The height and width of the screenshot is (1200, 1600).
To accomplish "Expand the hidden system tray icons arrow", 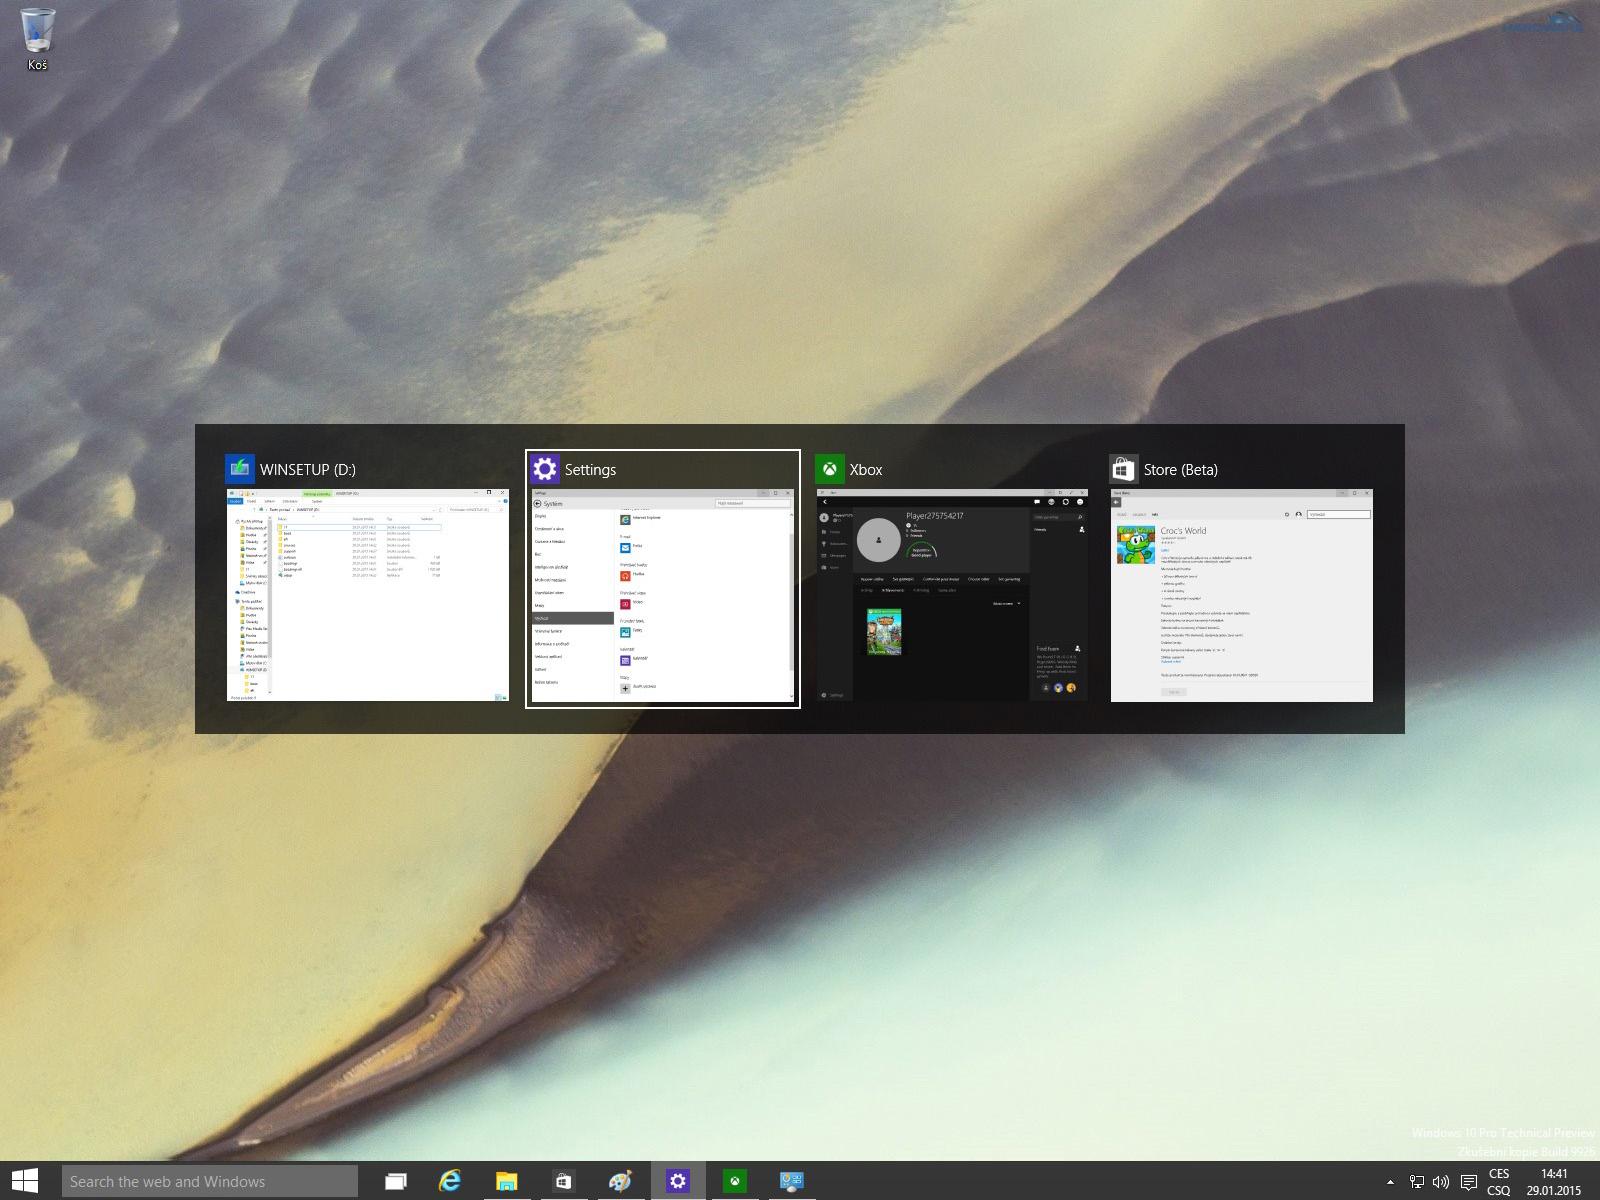I will [x=1390, y=1182].
